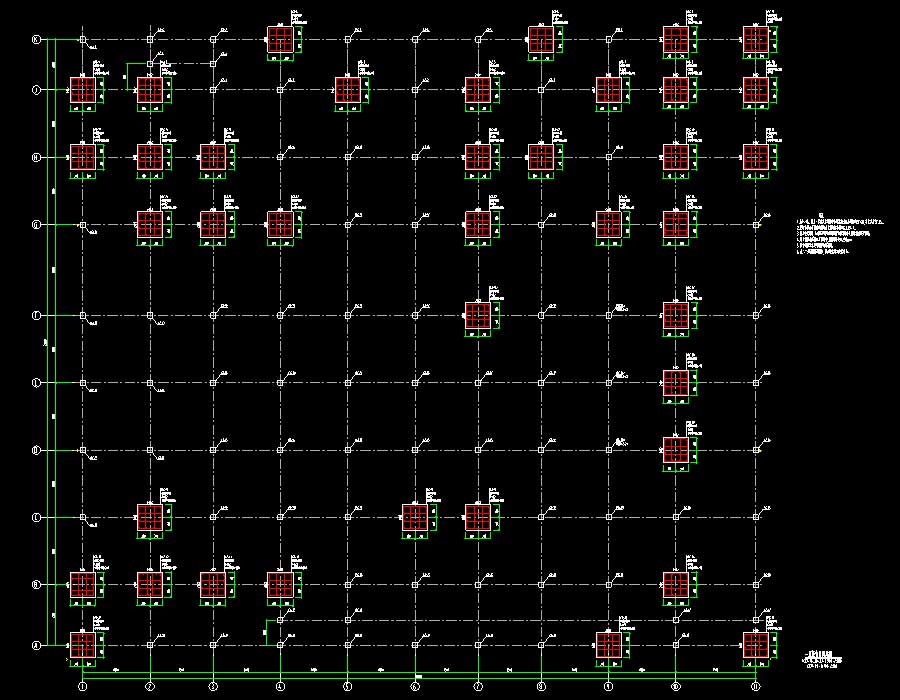The width and height of the screenshot is (900, 700).
Task: Click axis number bubble 11 at bottom
Action: point(756,687)
